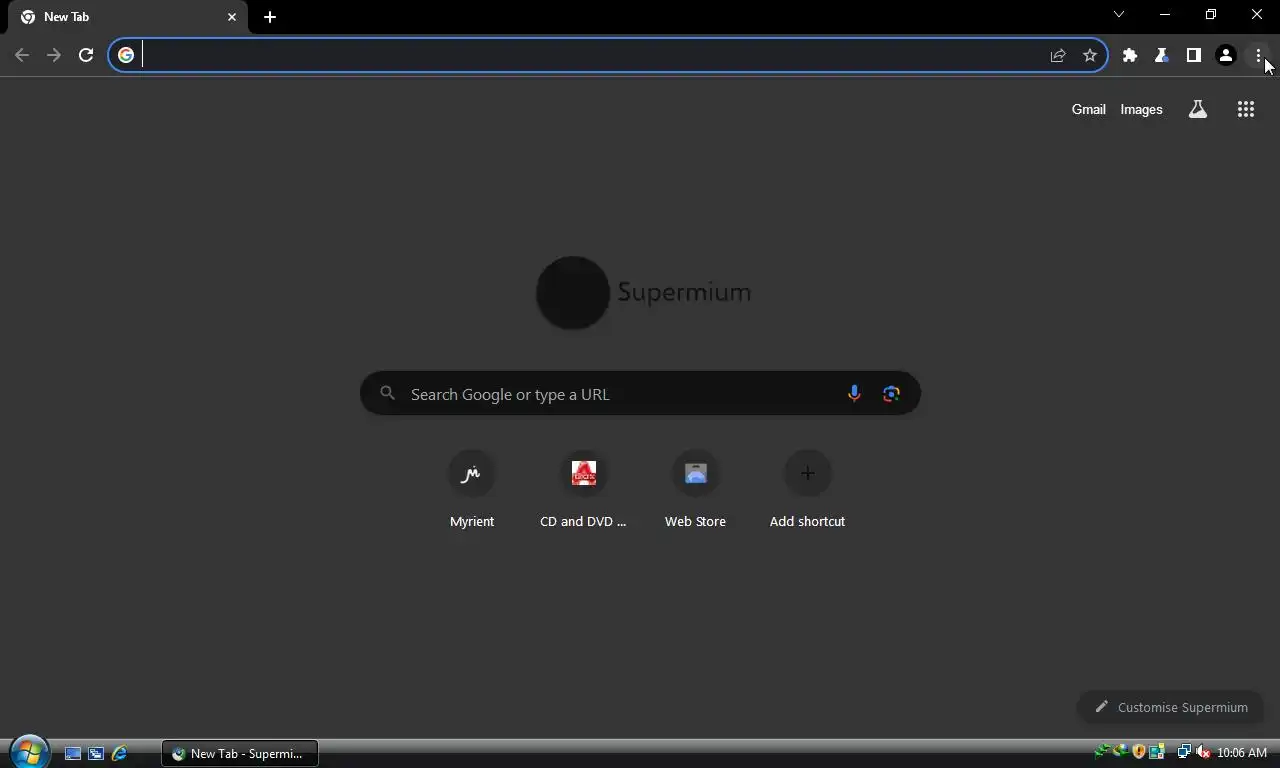The height and width of the screenshot is (768, 1280).
Task: Close the New Tab tab
Action: (232, 17)
